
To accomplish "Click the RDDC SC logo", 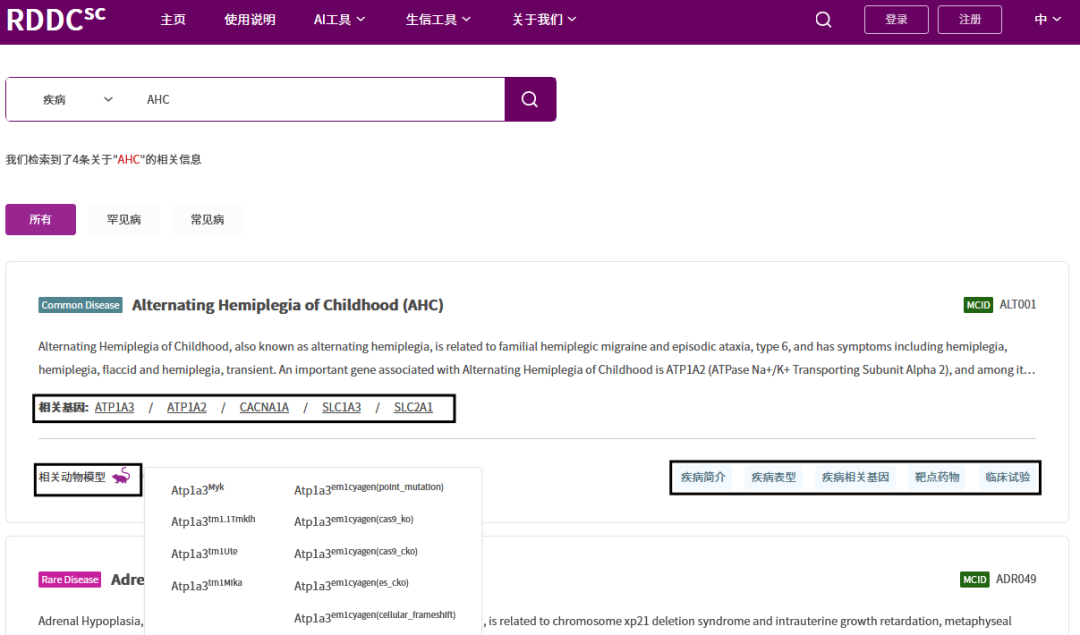I will (55, 18).
